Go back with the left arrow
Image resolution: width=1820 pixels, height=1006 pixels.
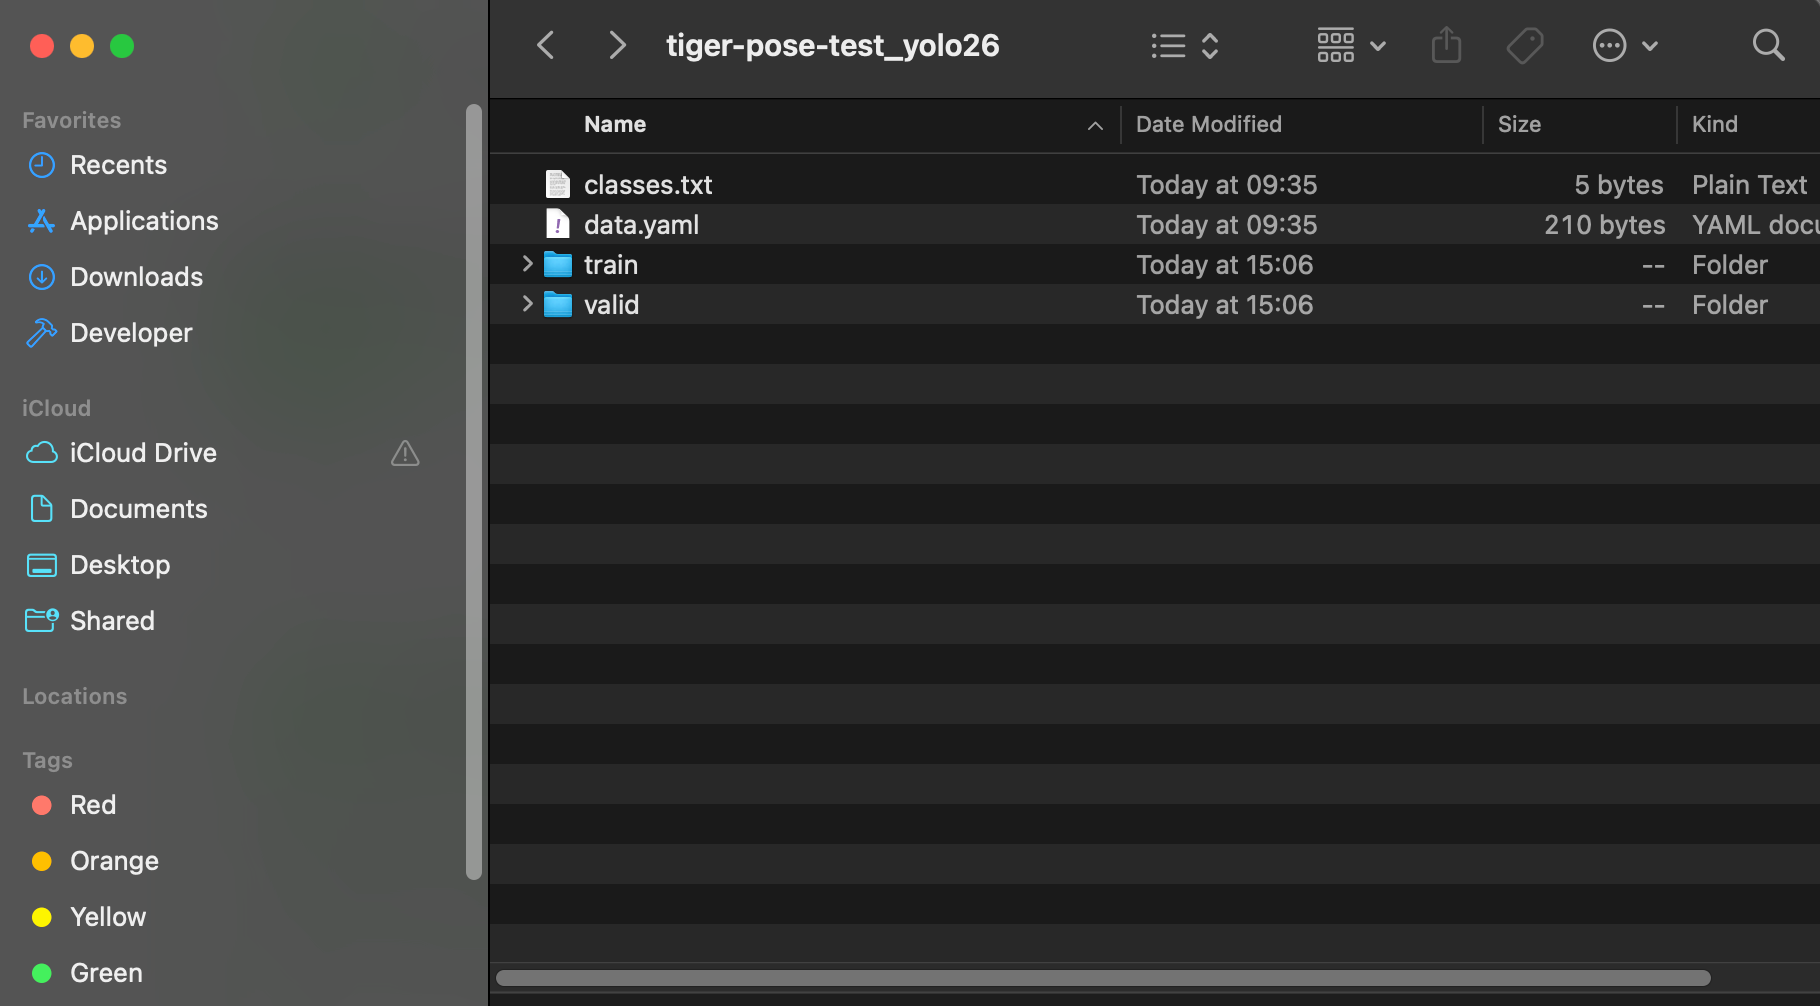pyautogui.click(x=546, y=46)
